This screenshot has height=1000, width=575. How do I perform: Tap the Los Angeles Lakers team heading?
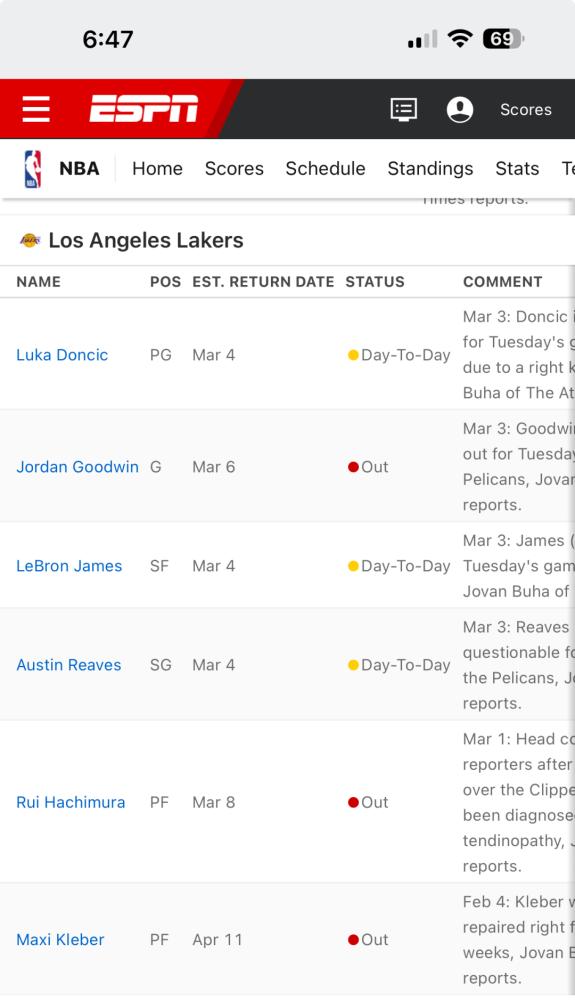[x=146, y=240]
